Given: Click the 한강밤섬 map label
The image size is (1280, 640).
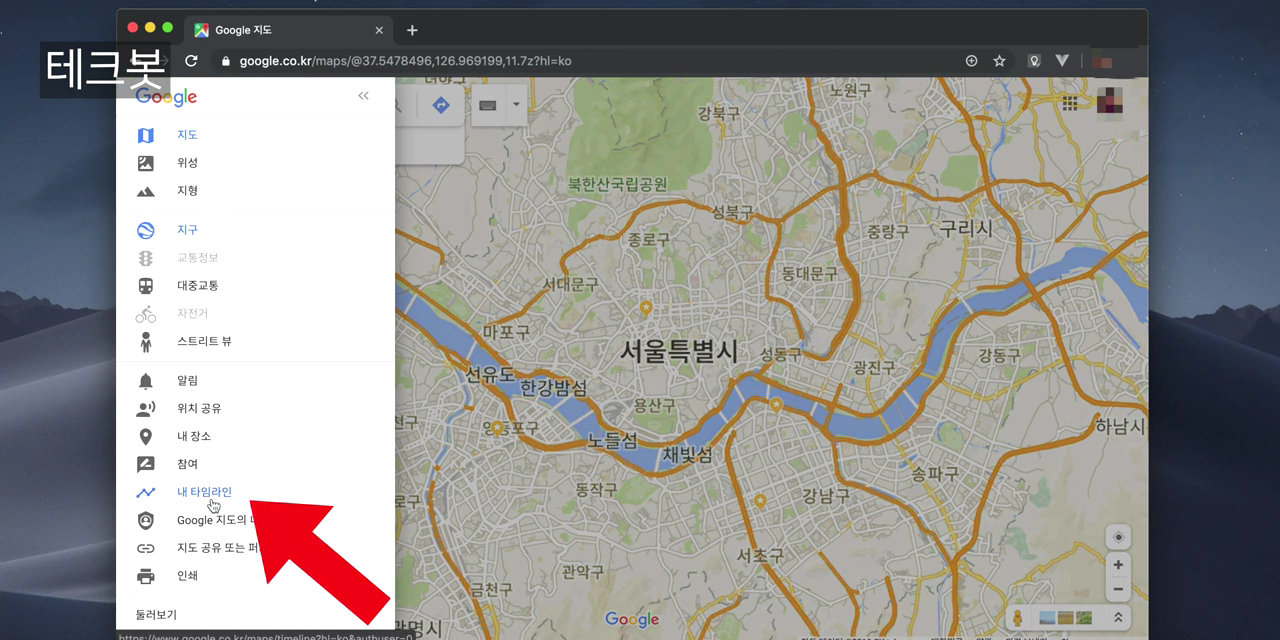Looking at the screenshot, I should (x=554, y=388).
